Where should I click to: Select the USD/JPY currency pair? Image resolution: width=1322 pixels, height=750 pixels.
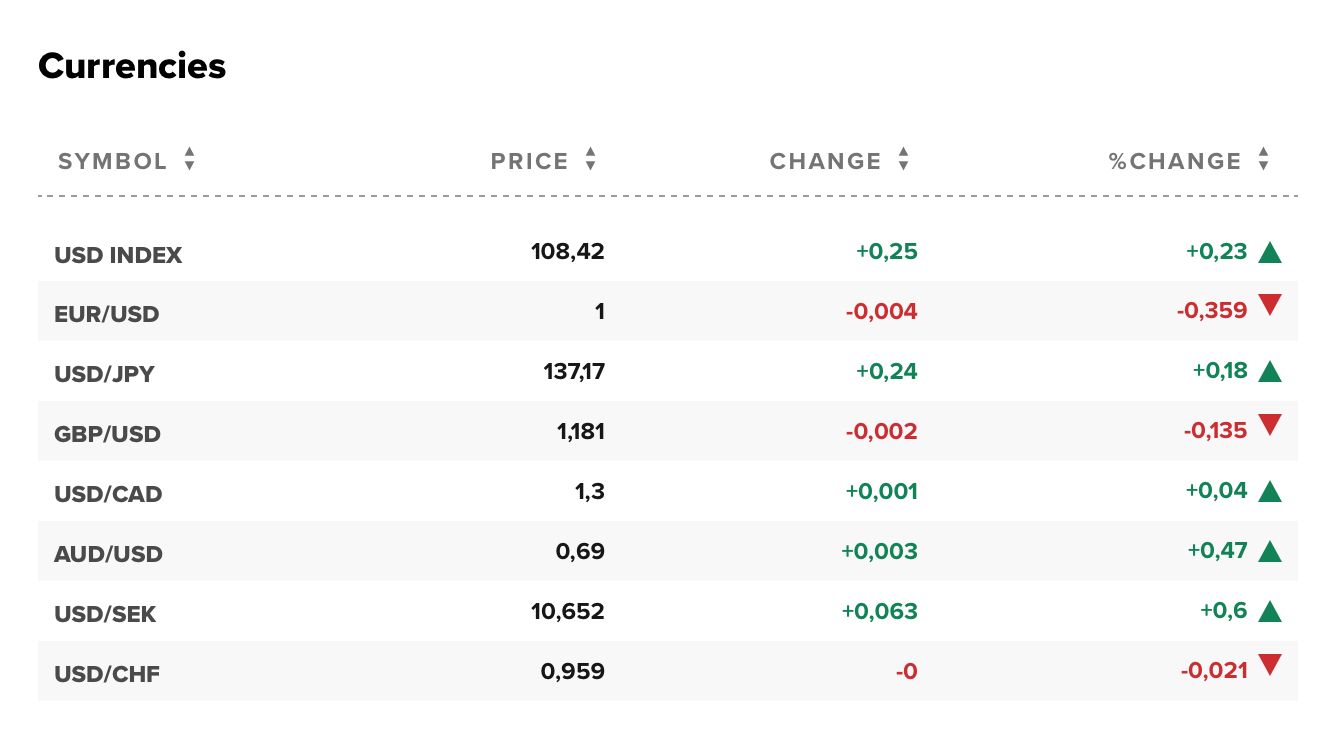click(105, 374)
